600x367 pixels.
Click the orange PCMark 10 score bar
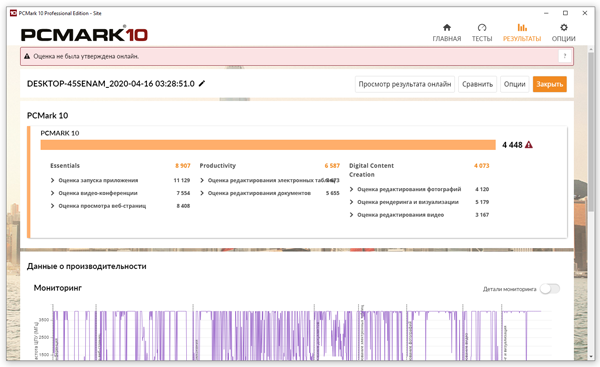pos(268,145)
